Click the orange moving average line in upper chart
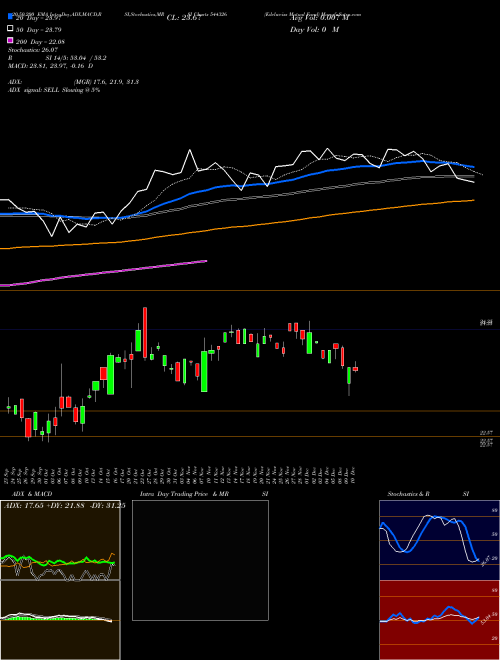This screenshot has width=500, height=660. pos(236,227)
